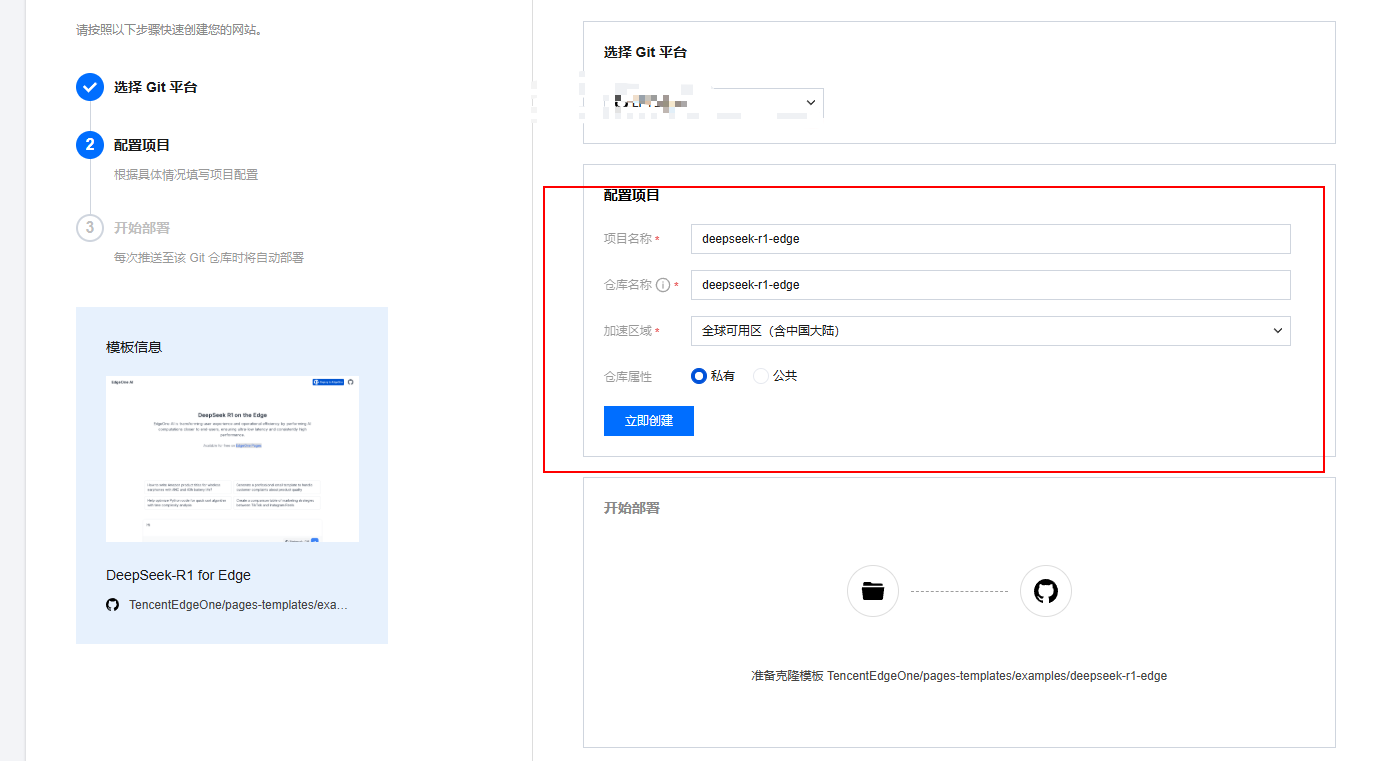Click the 项目名称 input field
The height and width of the screenshot is (761, 1380).
click(x=991, y=239)
